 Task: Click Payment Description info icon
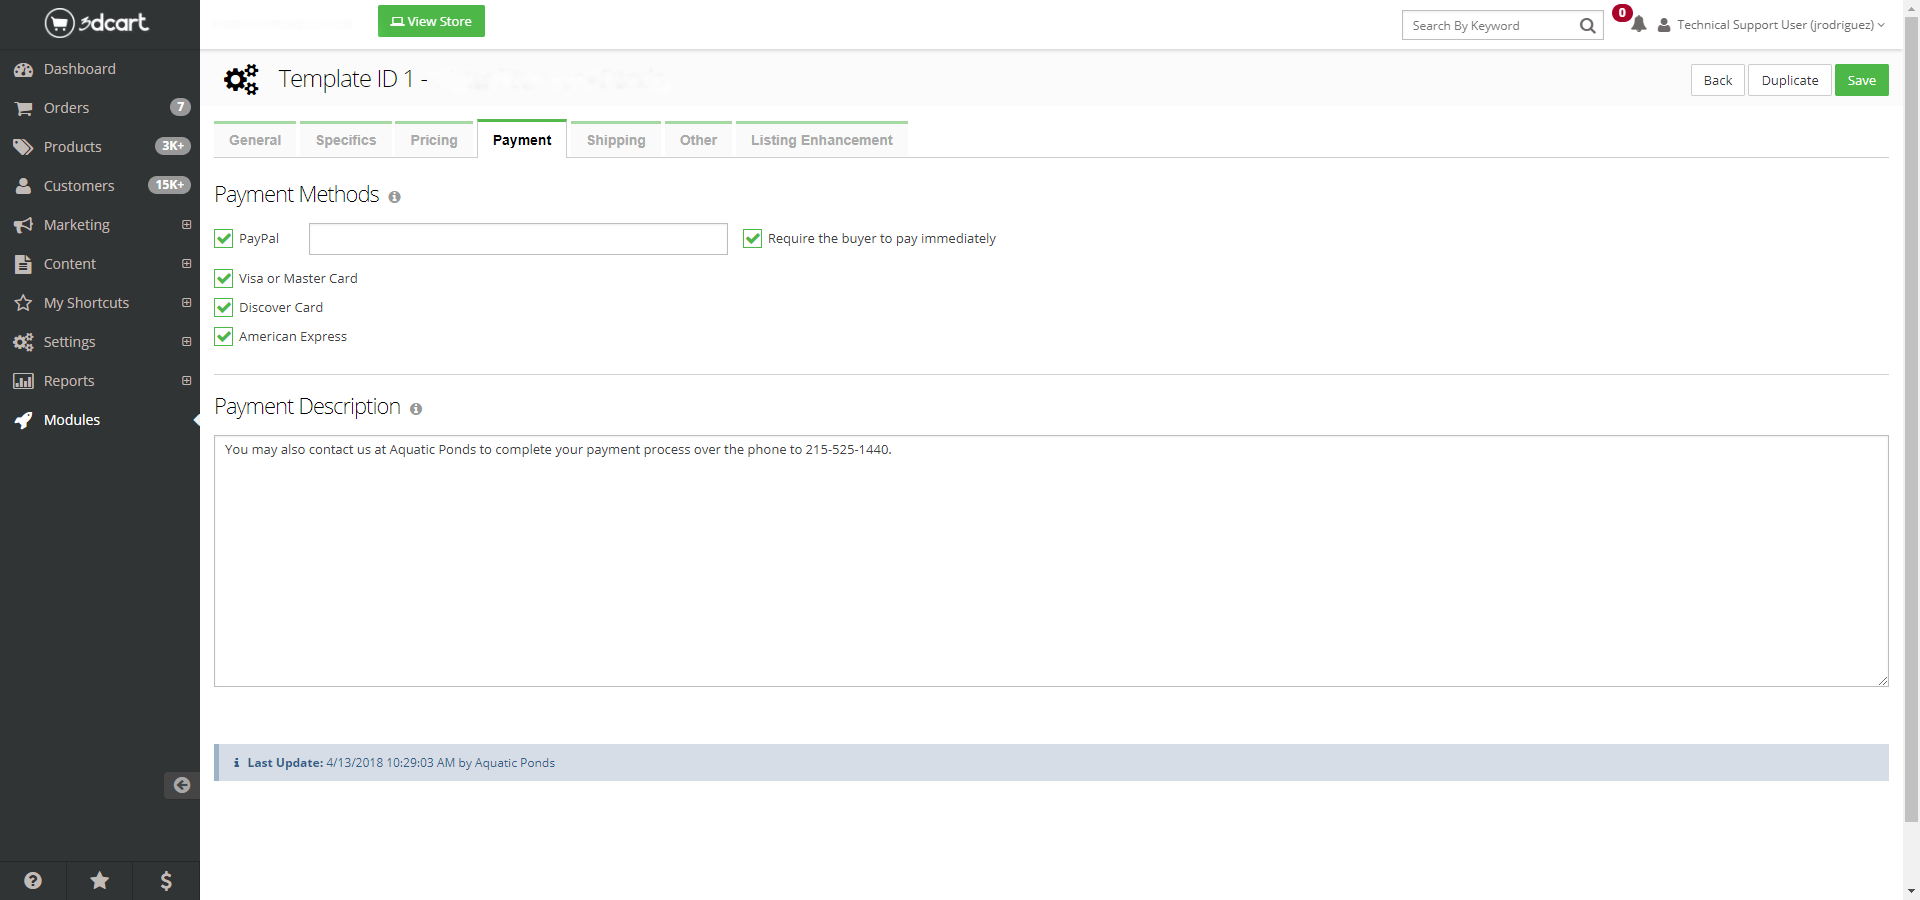416,409
